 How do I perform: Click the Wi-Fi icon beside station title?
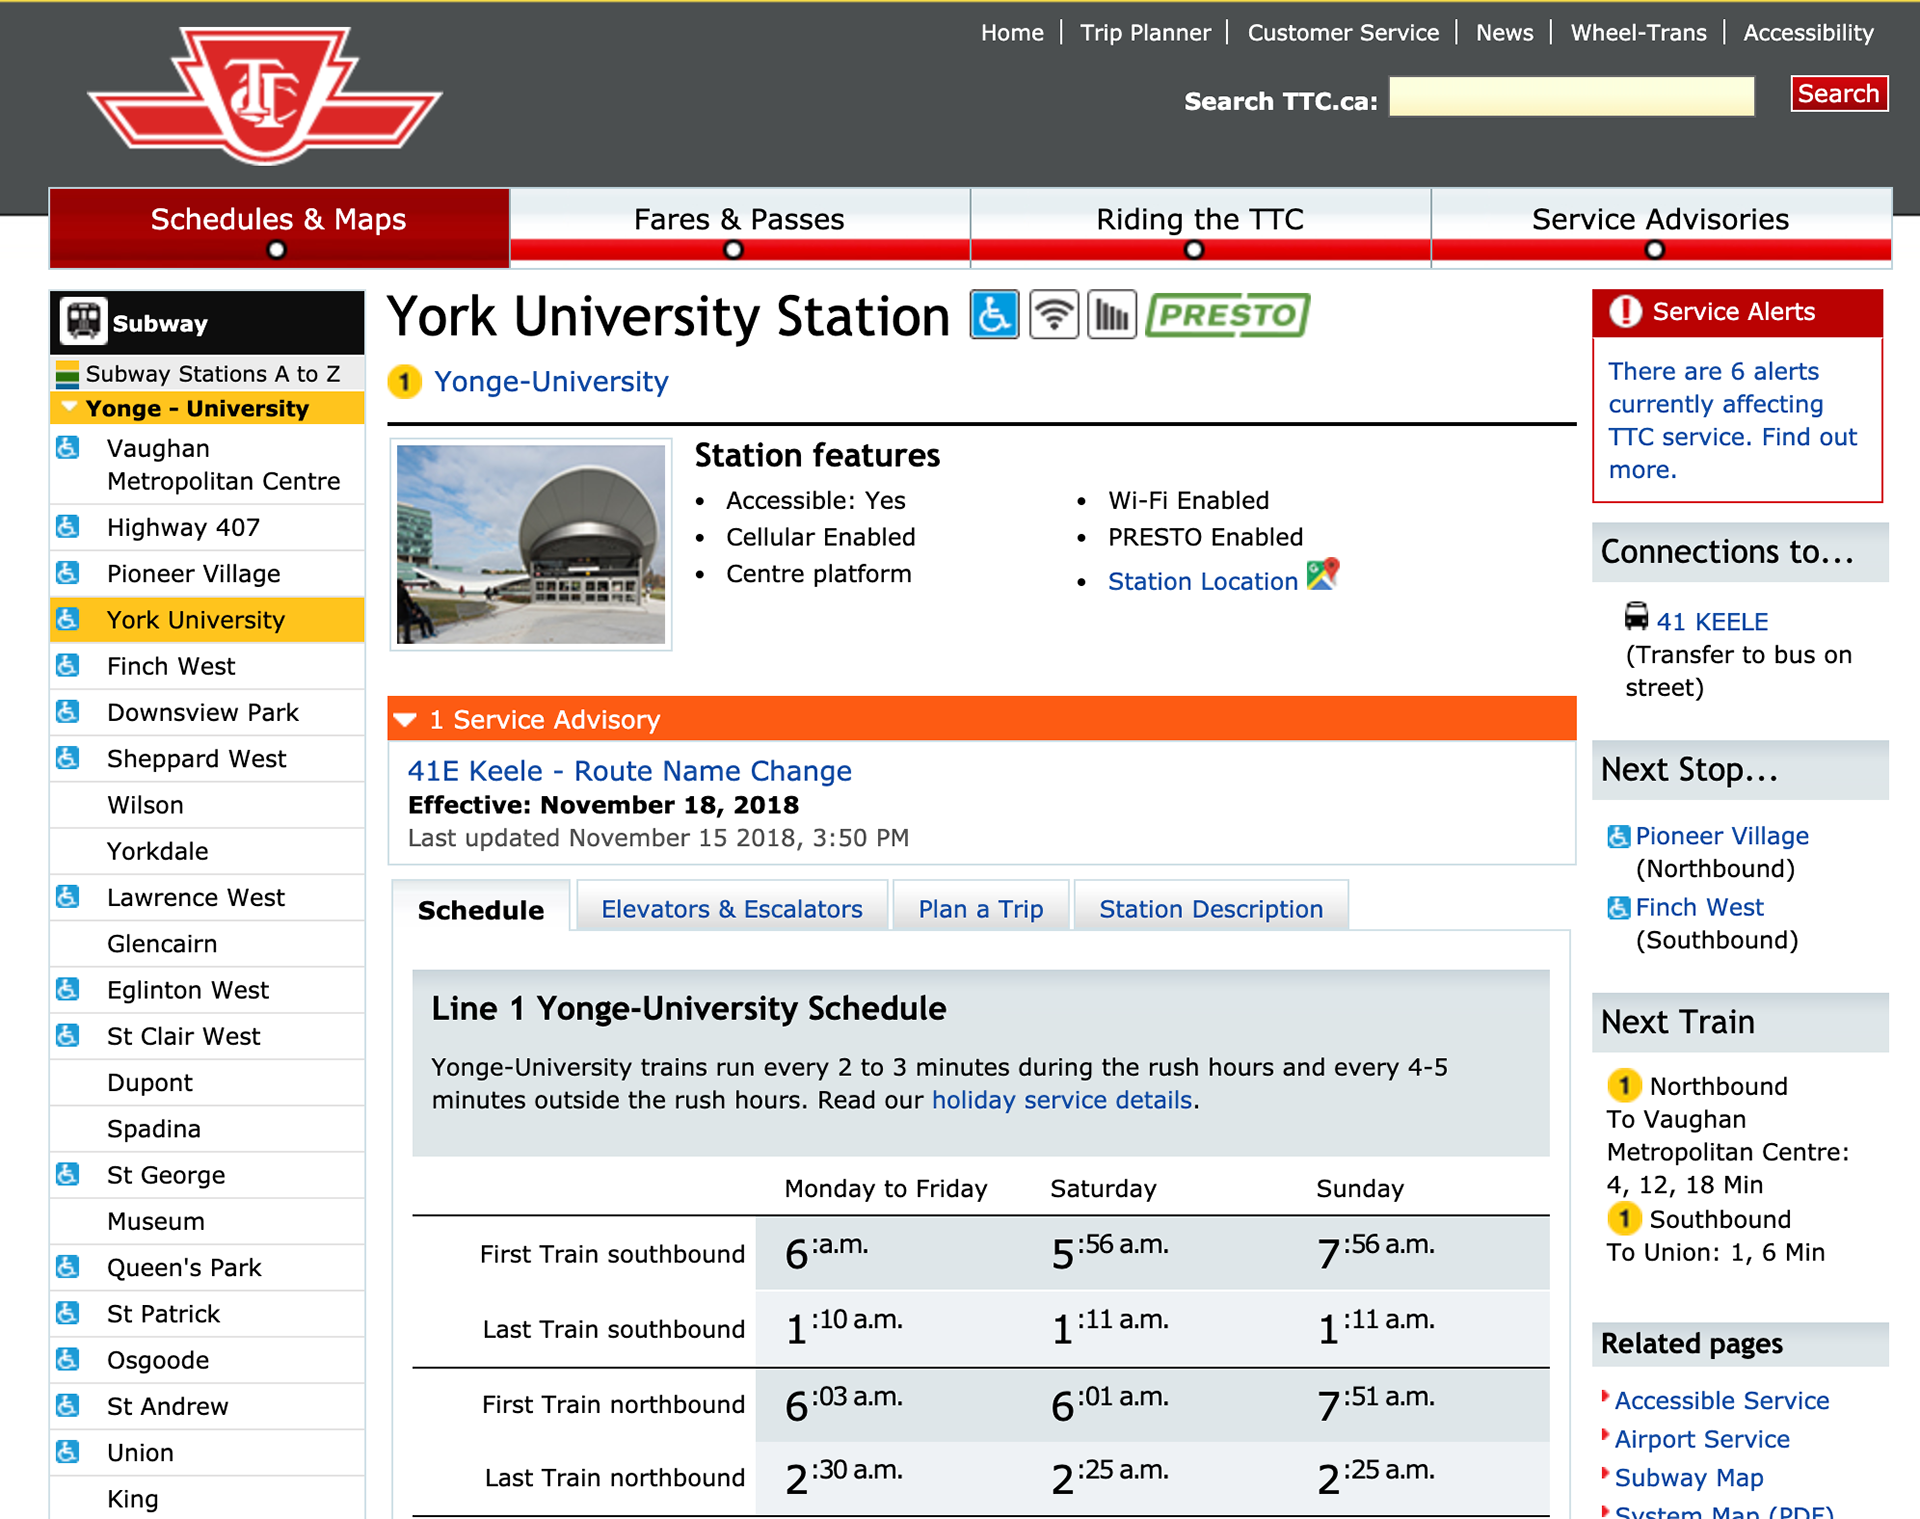tap(1054, 316)
